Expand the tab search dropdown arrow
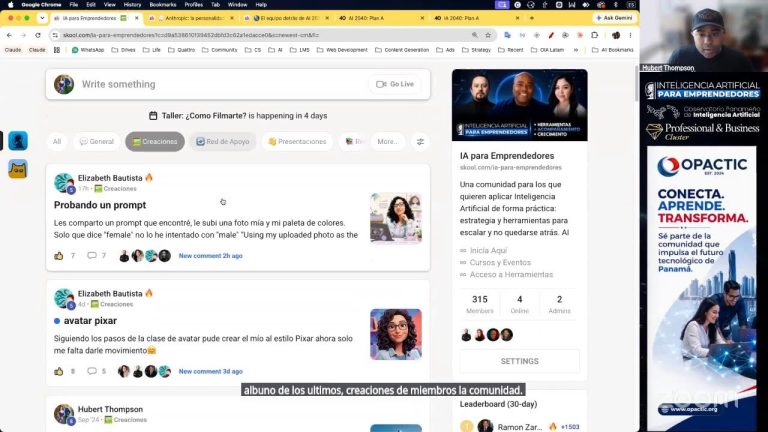768x432 pixels. tap(42, 18)
